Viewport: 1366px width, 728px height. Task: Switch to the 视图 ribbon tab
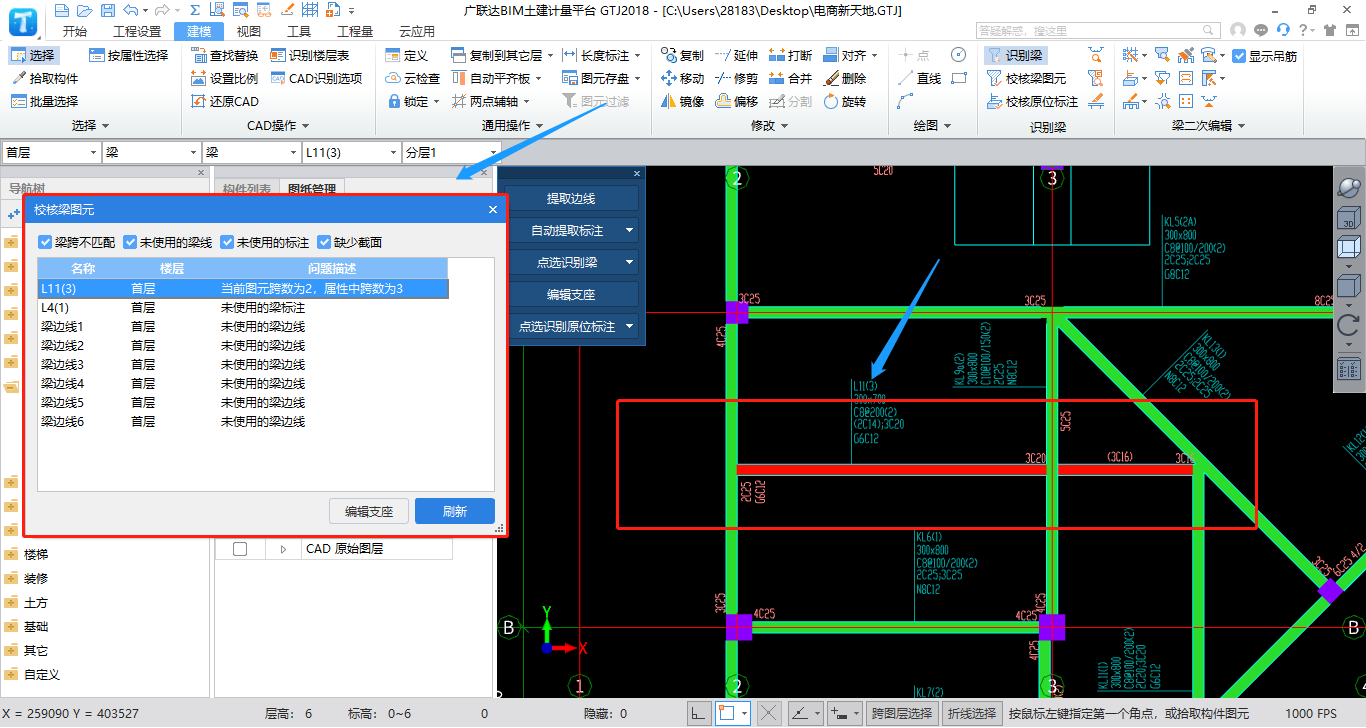click(x=248, y=31)
